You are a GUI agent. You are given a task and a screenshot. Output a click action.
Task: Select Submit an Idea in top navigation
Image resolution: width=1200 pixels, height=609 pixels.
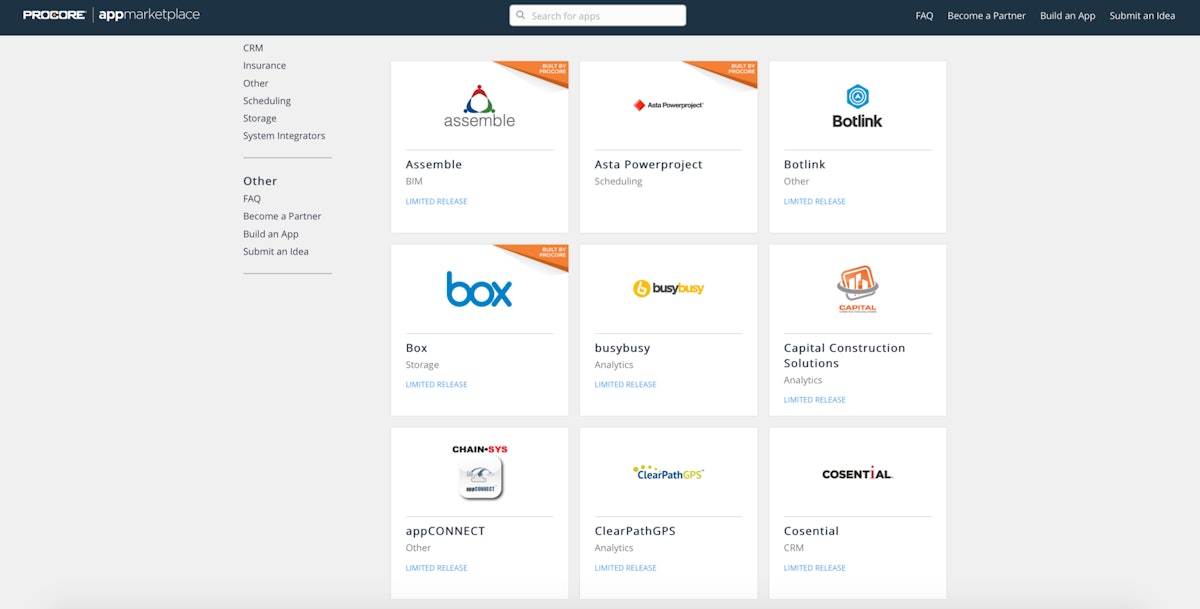tap(1142, 16)
